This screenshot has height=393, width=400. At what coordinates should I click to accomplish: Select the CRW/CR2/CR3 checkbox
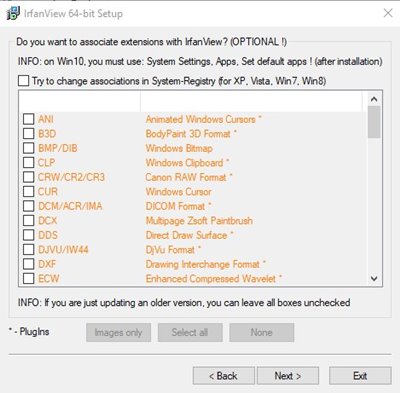(x=29, y=177)
